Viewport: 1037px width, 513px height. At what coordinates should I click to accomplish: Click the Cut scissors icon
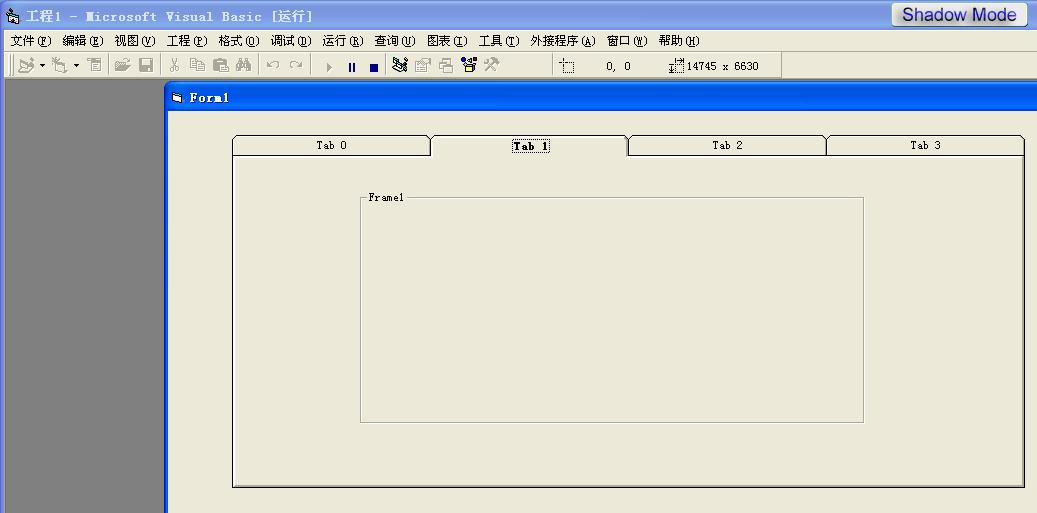[174, 65]
